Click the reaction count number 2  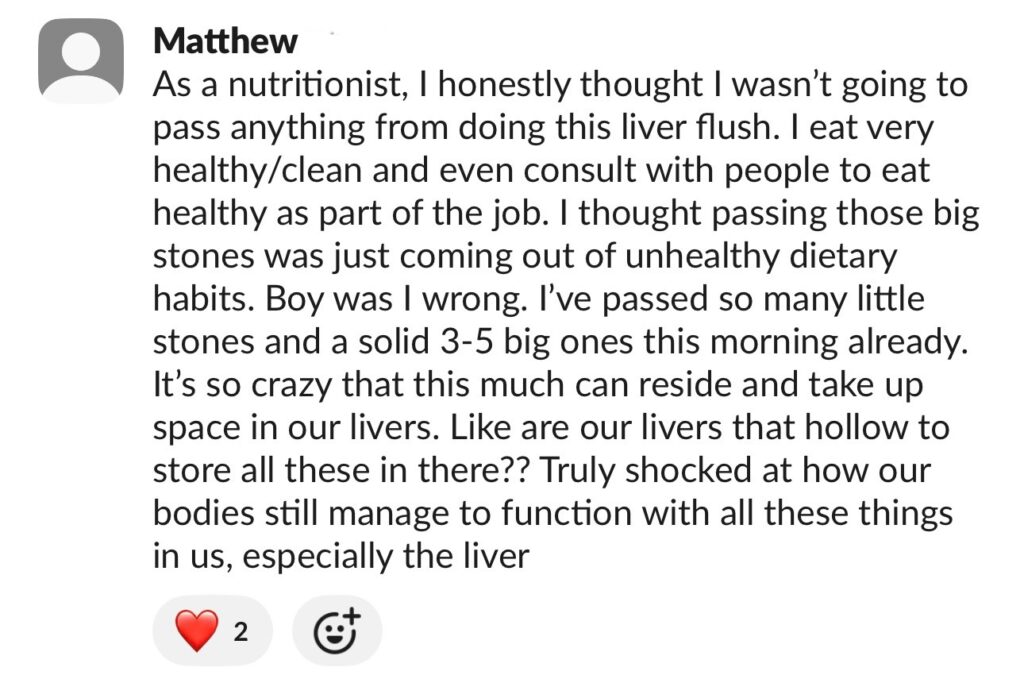click(241, 632)
